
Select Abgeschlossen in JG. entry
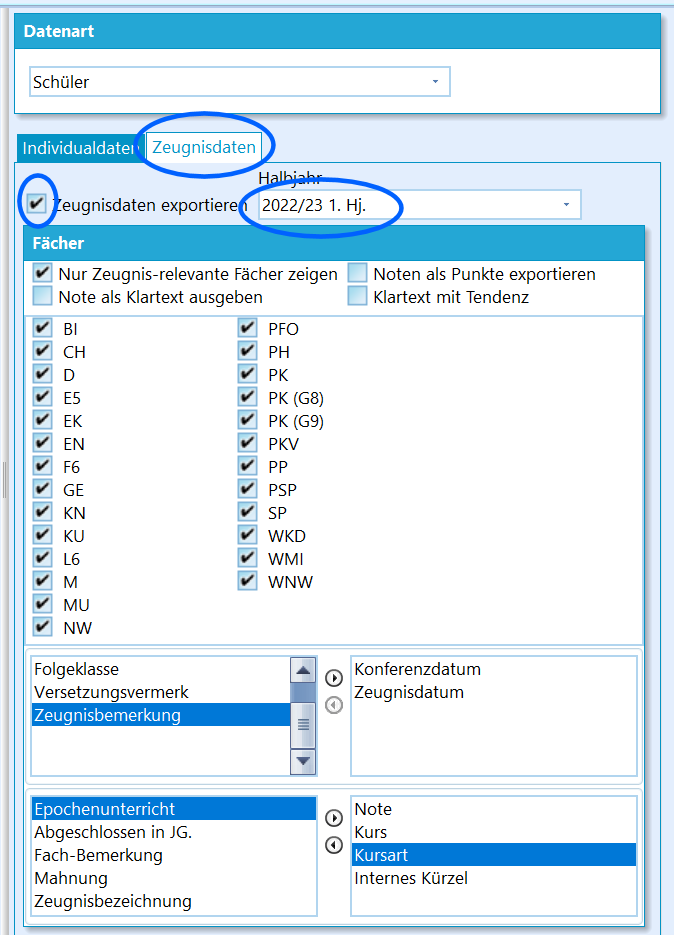174,832
